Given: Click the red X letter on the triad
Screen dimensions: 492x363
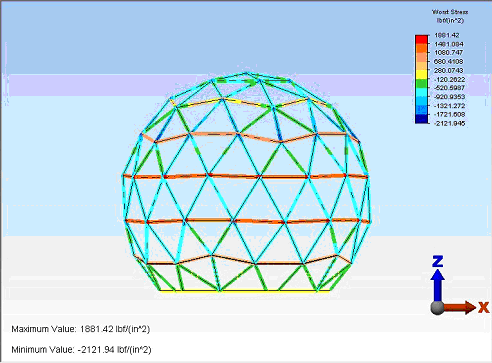Looking at the screenshot, I should point(483,307).
